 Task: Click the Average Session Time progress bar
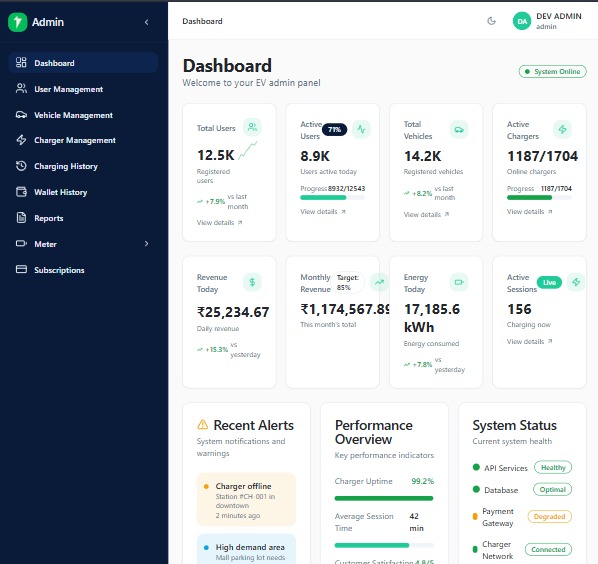point(384,545)
